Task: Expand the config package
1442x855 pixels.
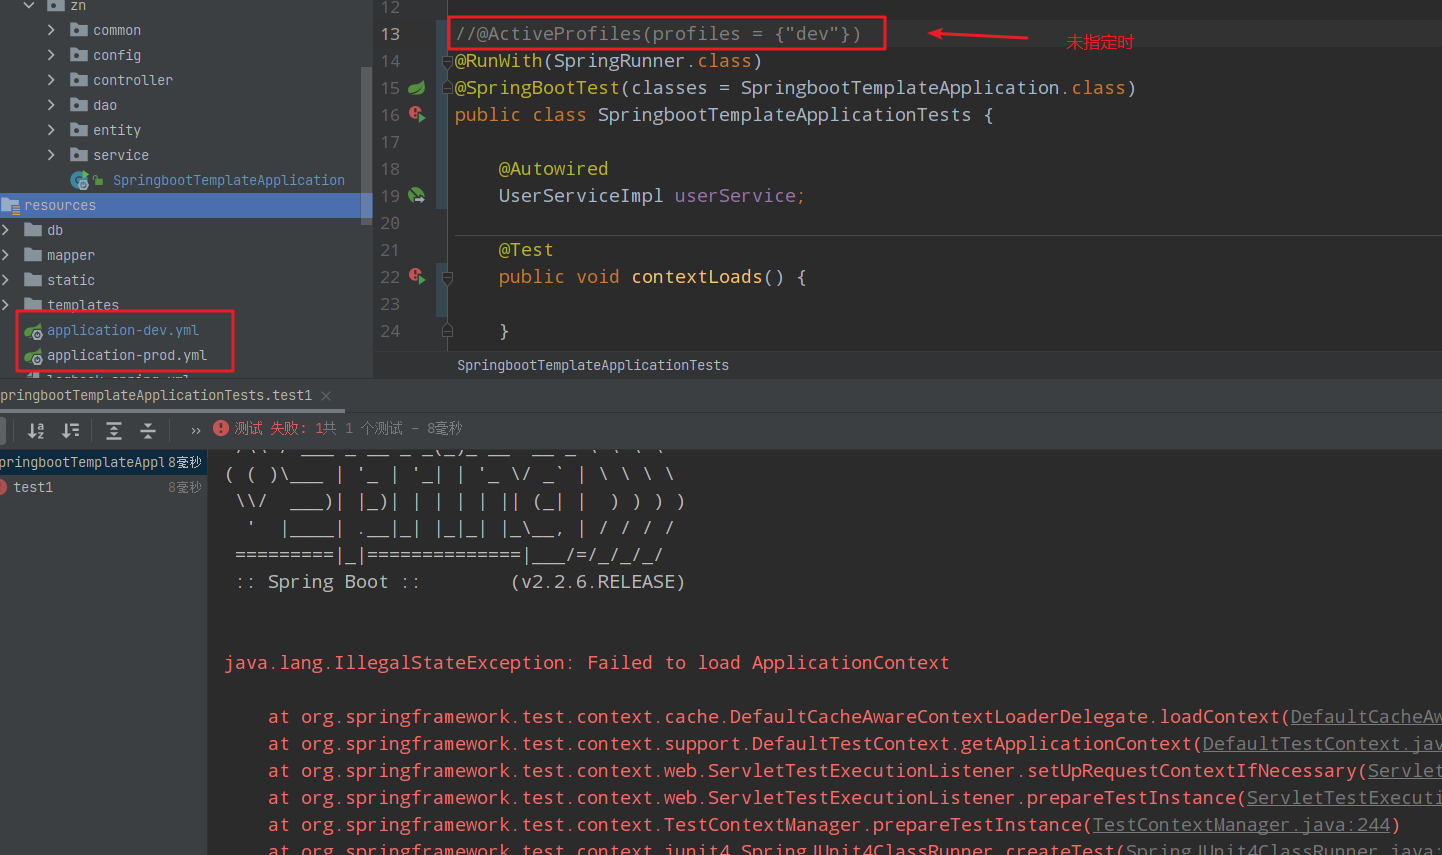Action: (x=51, y=55)
